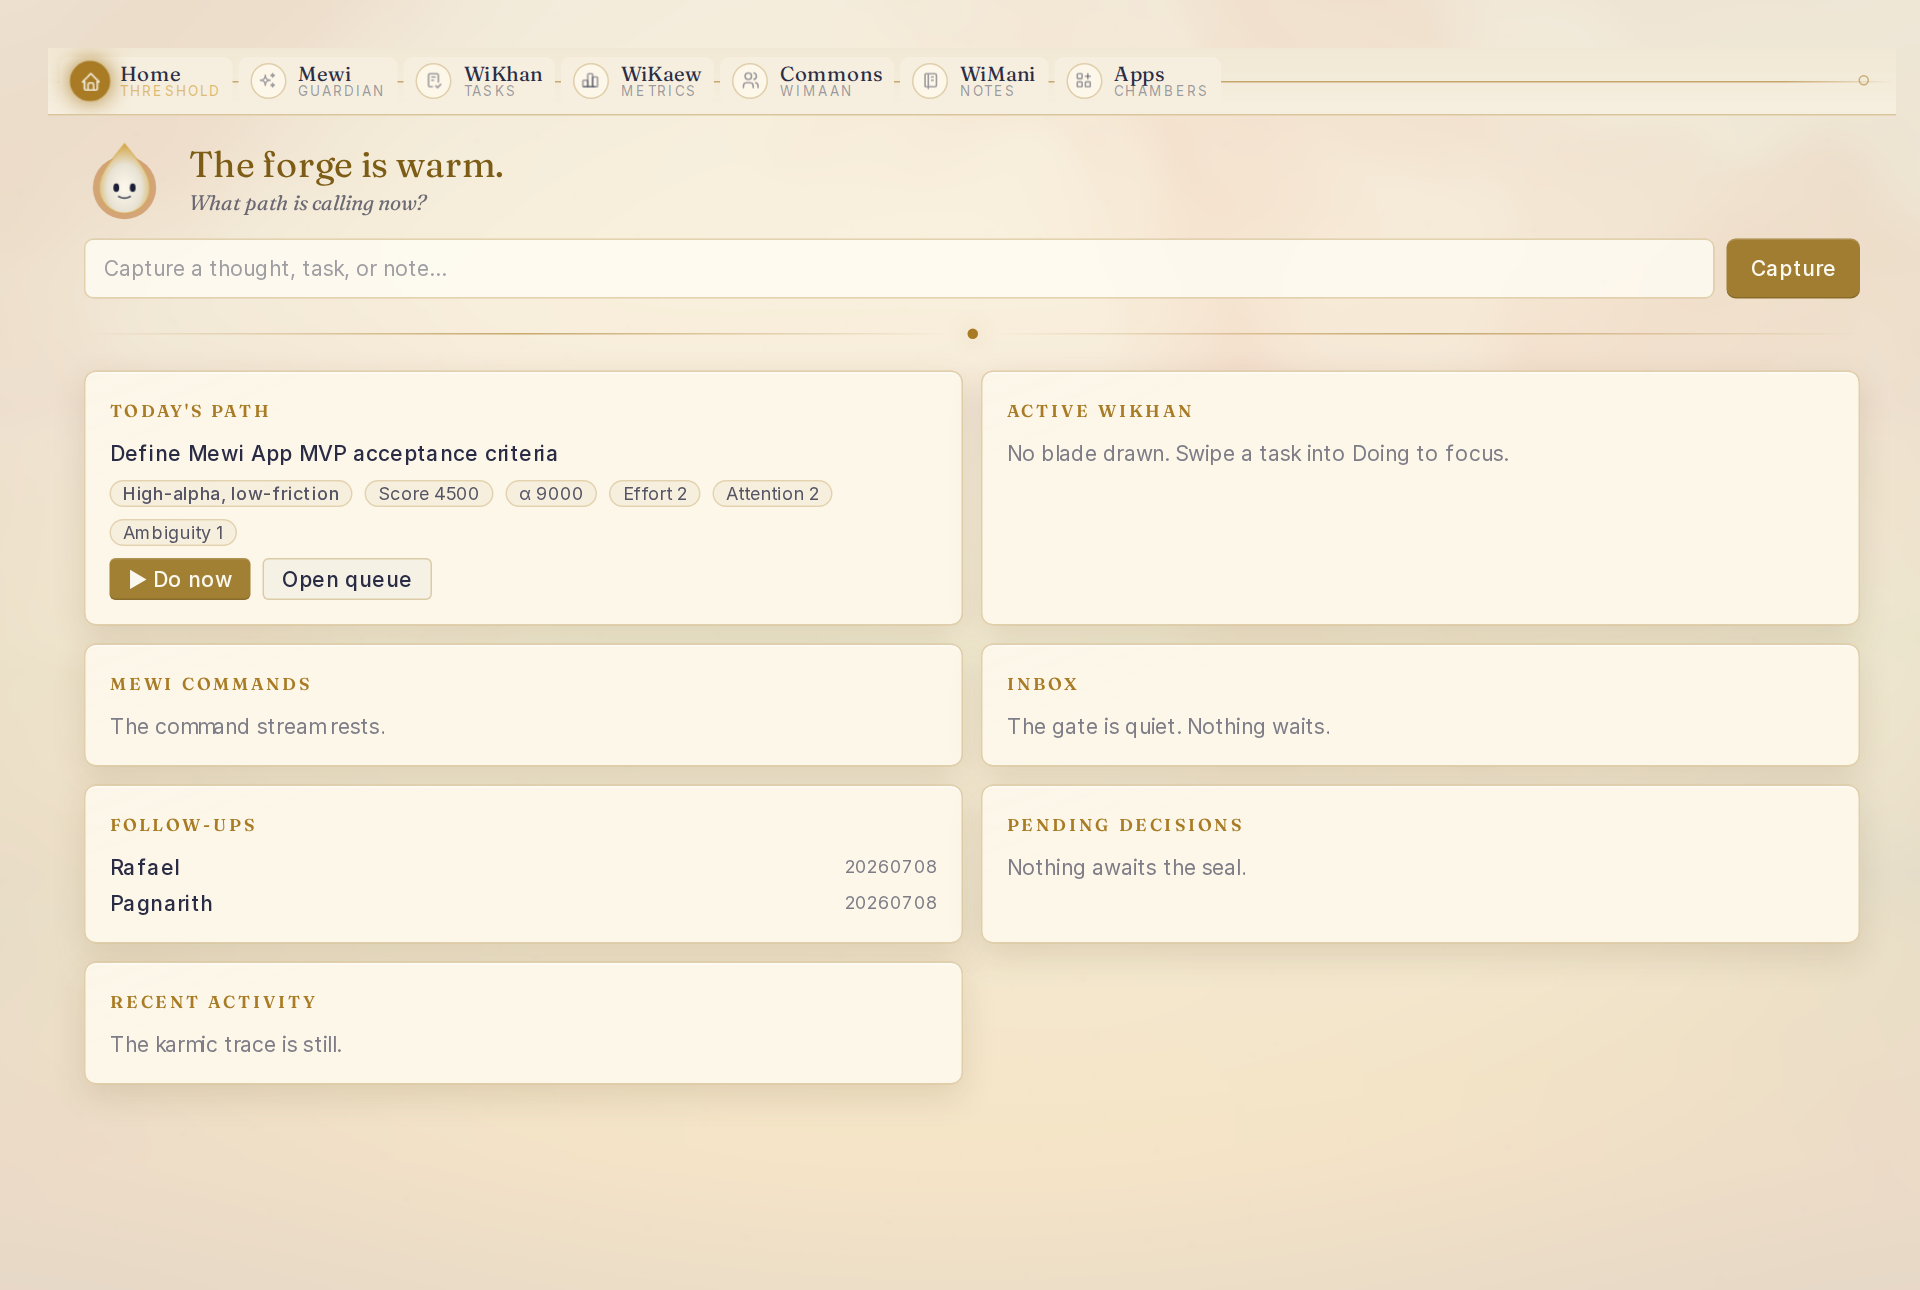Open the Apps Chambers grid icon

(1084, 81)
